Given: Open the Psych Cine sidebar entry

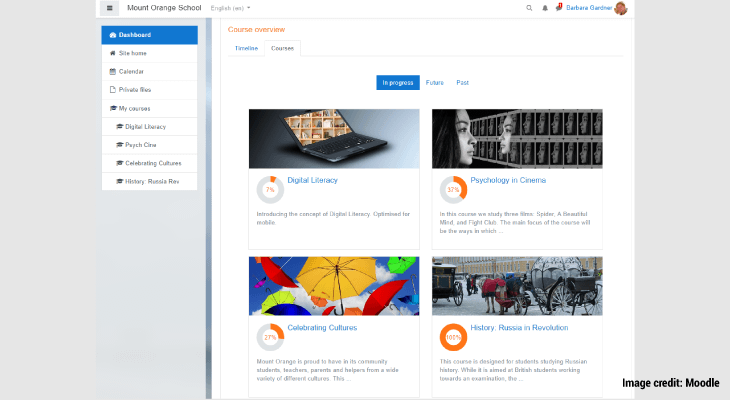Looking at the screenshot, I should (x=149, y=145).
